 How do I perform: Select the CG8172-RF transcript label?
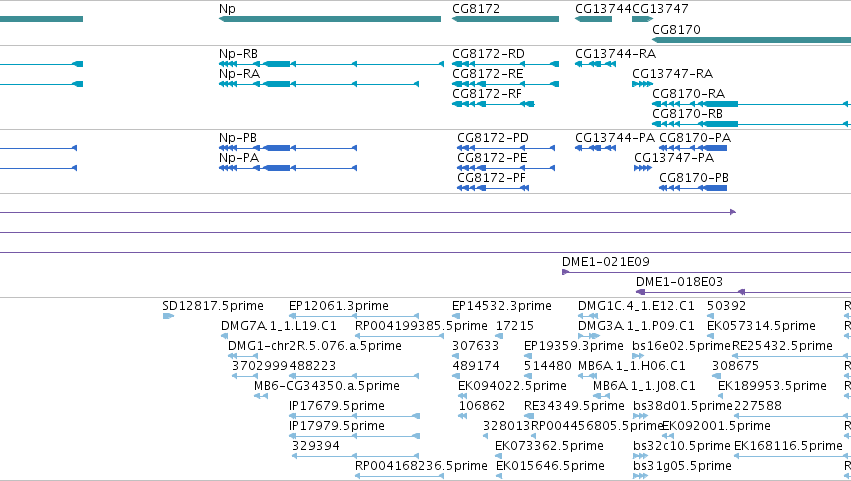coord(487,94)
